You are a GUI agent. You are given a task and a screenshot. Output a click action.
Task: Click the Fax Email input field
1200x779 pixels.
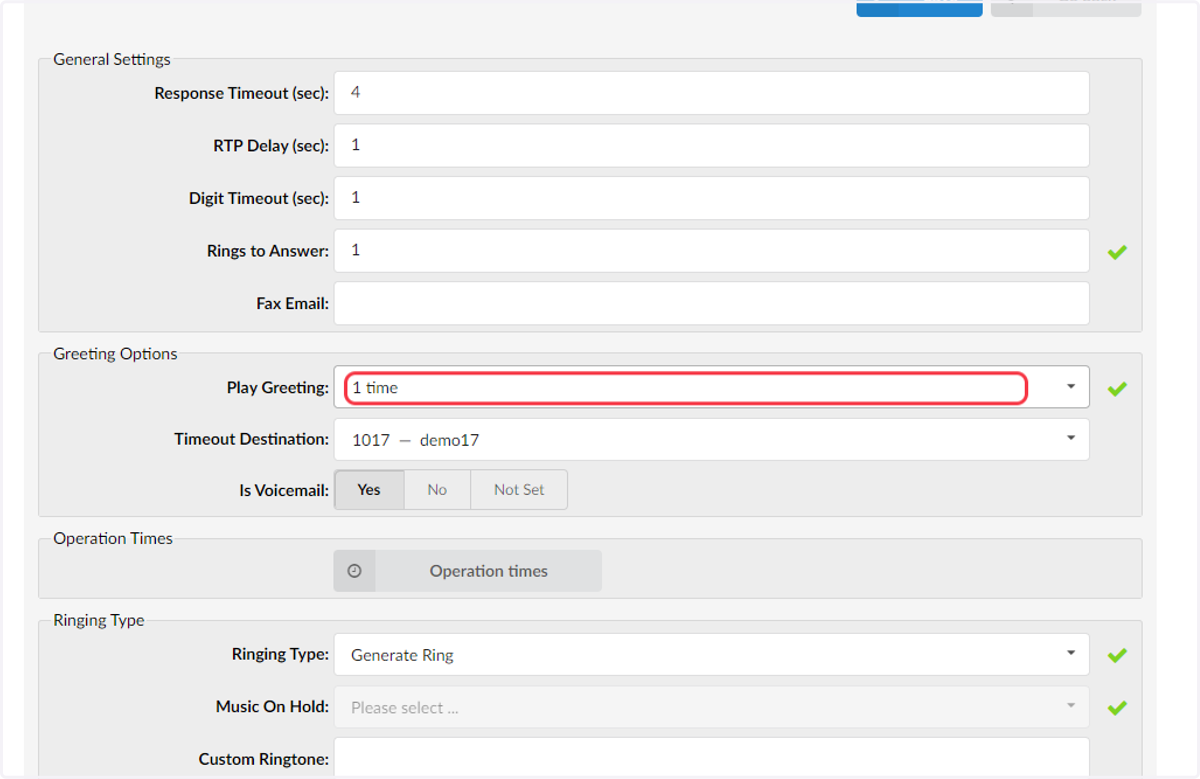[x=711, y=303]
